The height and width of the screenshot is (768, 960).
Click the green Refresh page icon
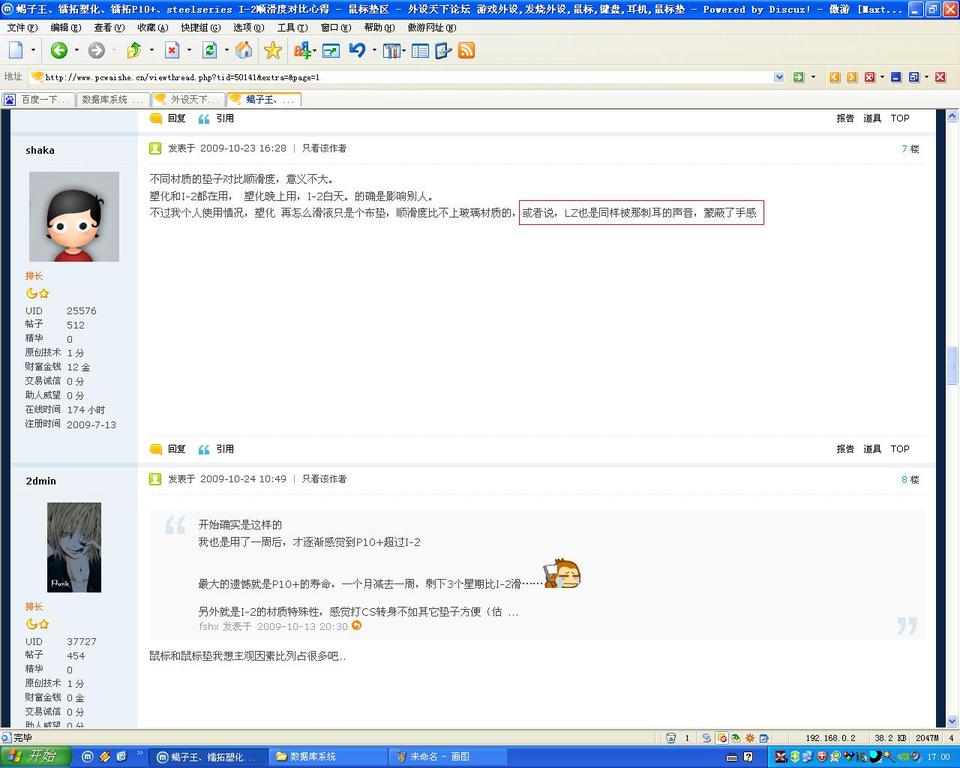pyautogui.click(x=209, y=50)
